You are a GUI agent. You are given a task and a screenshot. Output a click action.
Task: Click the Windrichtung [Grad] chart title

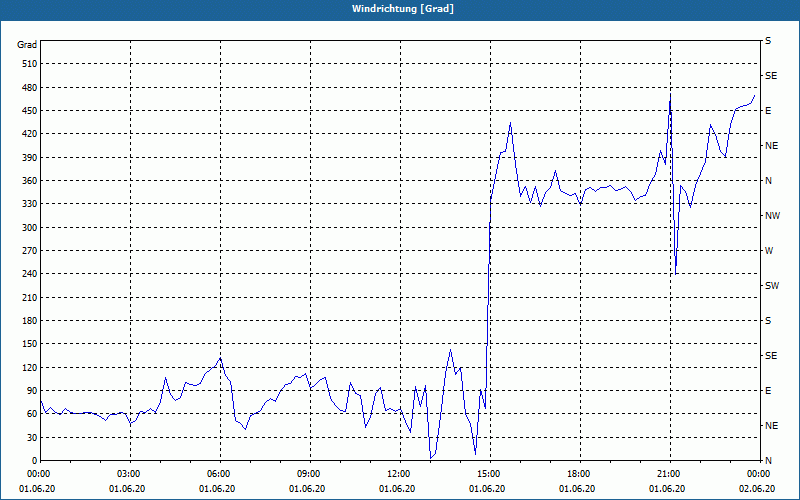403,9
